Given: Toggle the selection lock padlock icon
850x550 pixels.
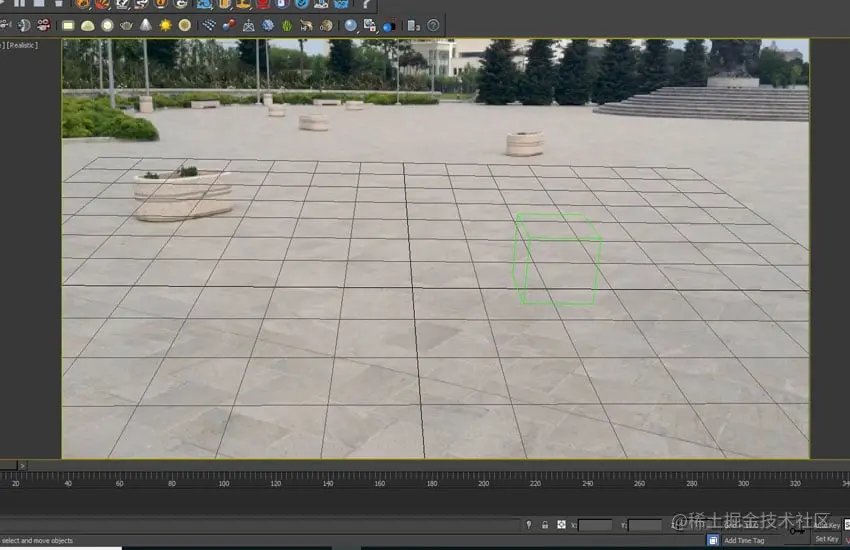Looking at the screenshot, I should [545, 525].
